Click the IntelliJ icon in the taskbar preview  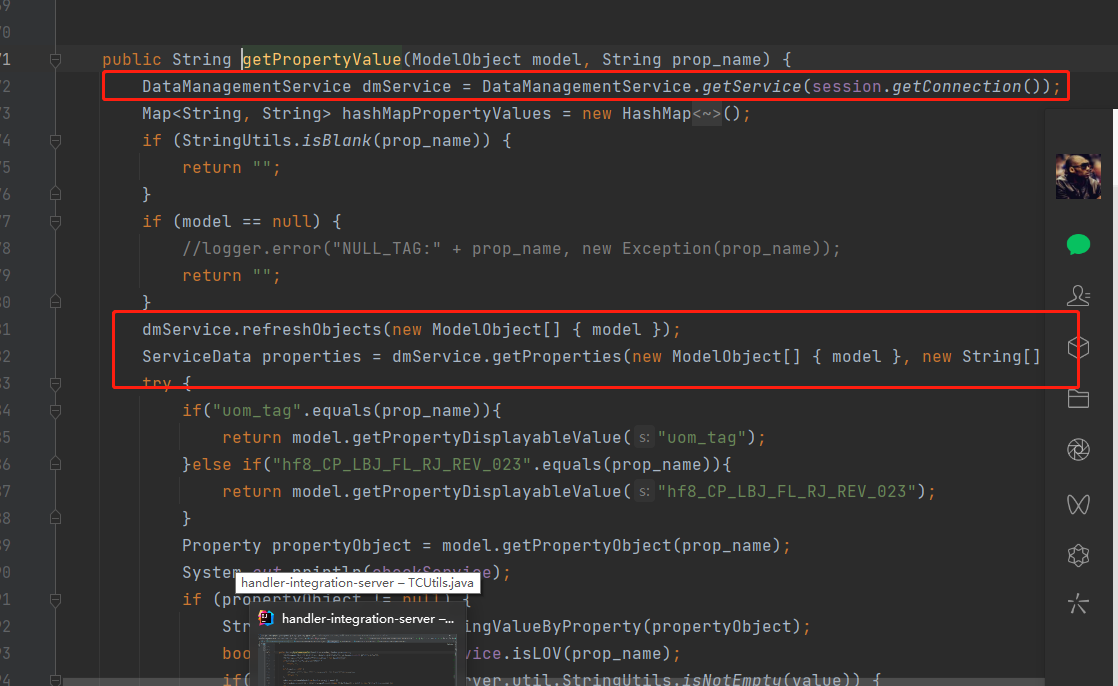coord(266,618)
